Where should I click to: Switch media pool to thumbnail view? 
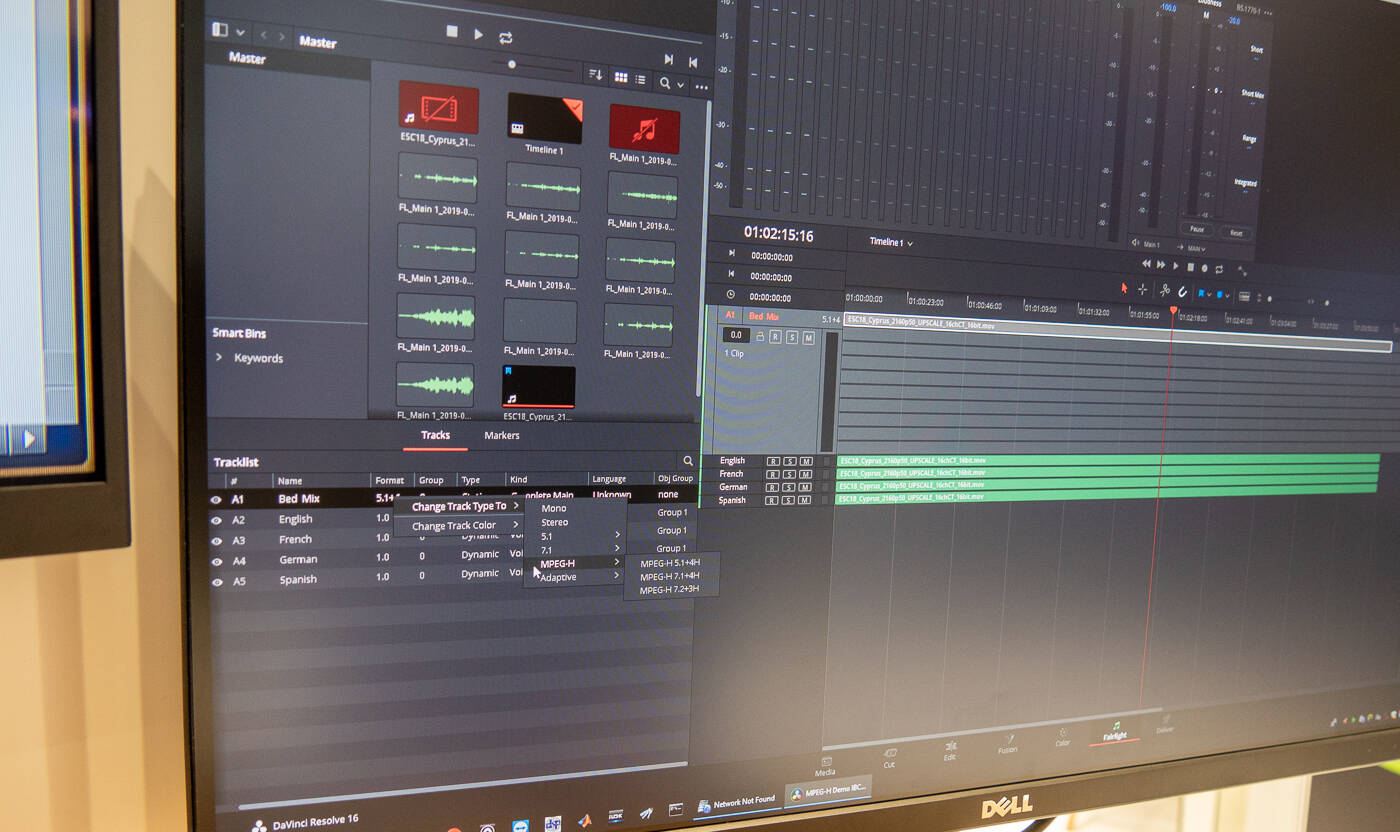click(x=620, y=77)
